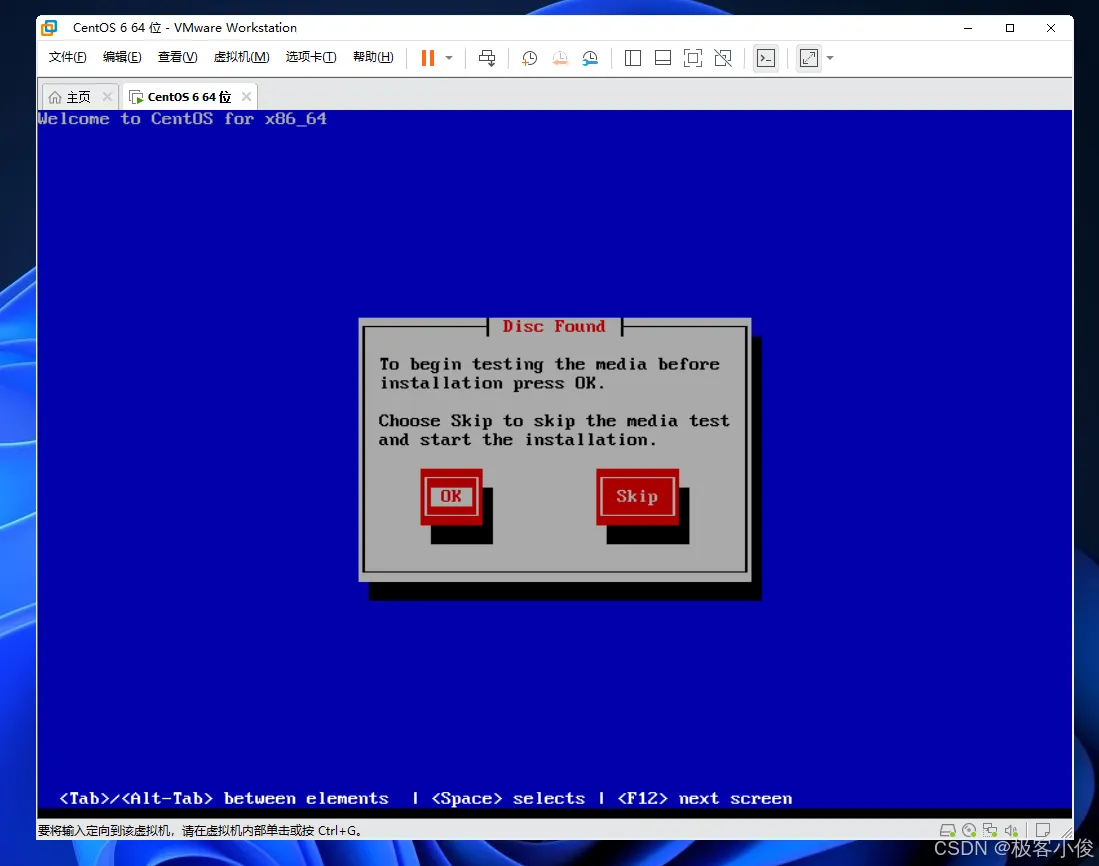Click the Unity mode icon

[x=723, y=58]
